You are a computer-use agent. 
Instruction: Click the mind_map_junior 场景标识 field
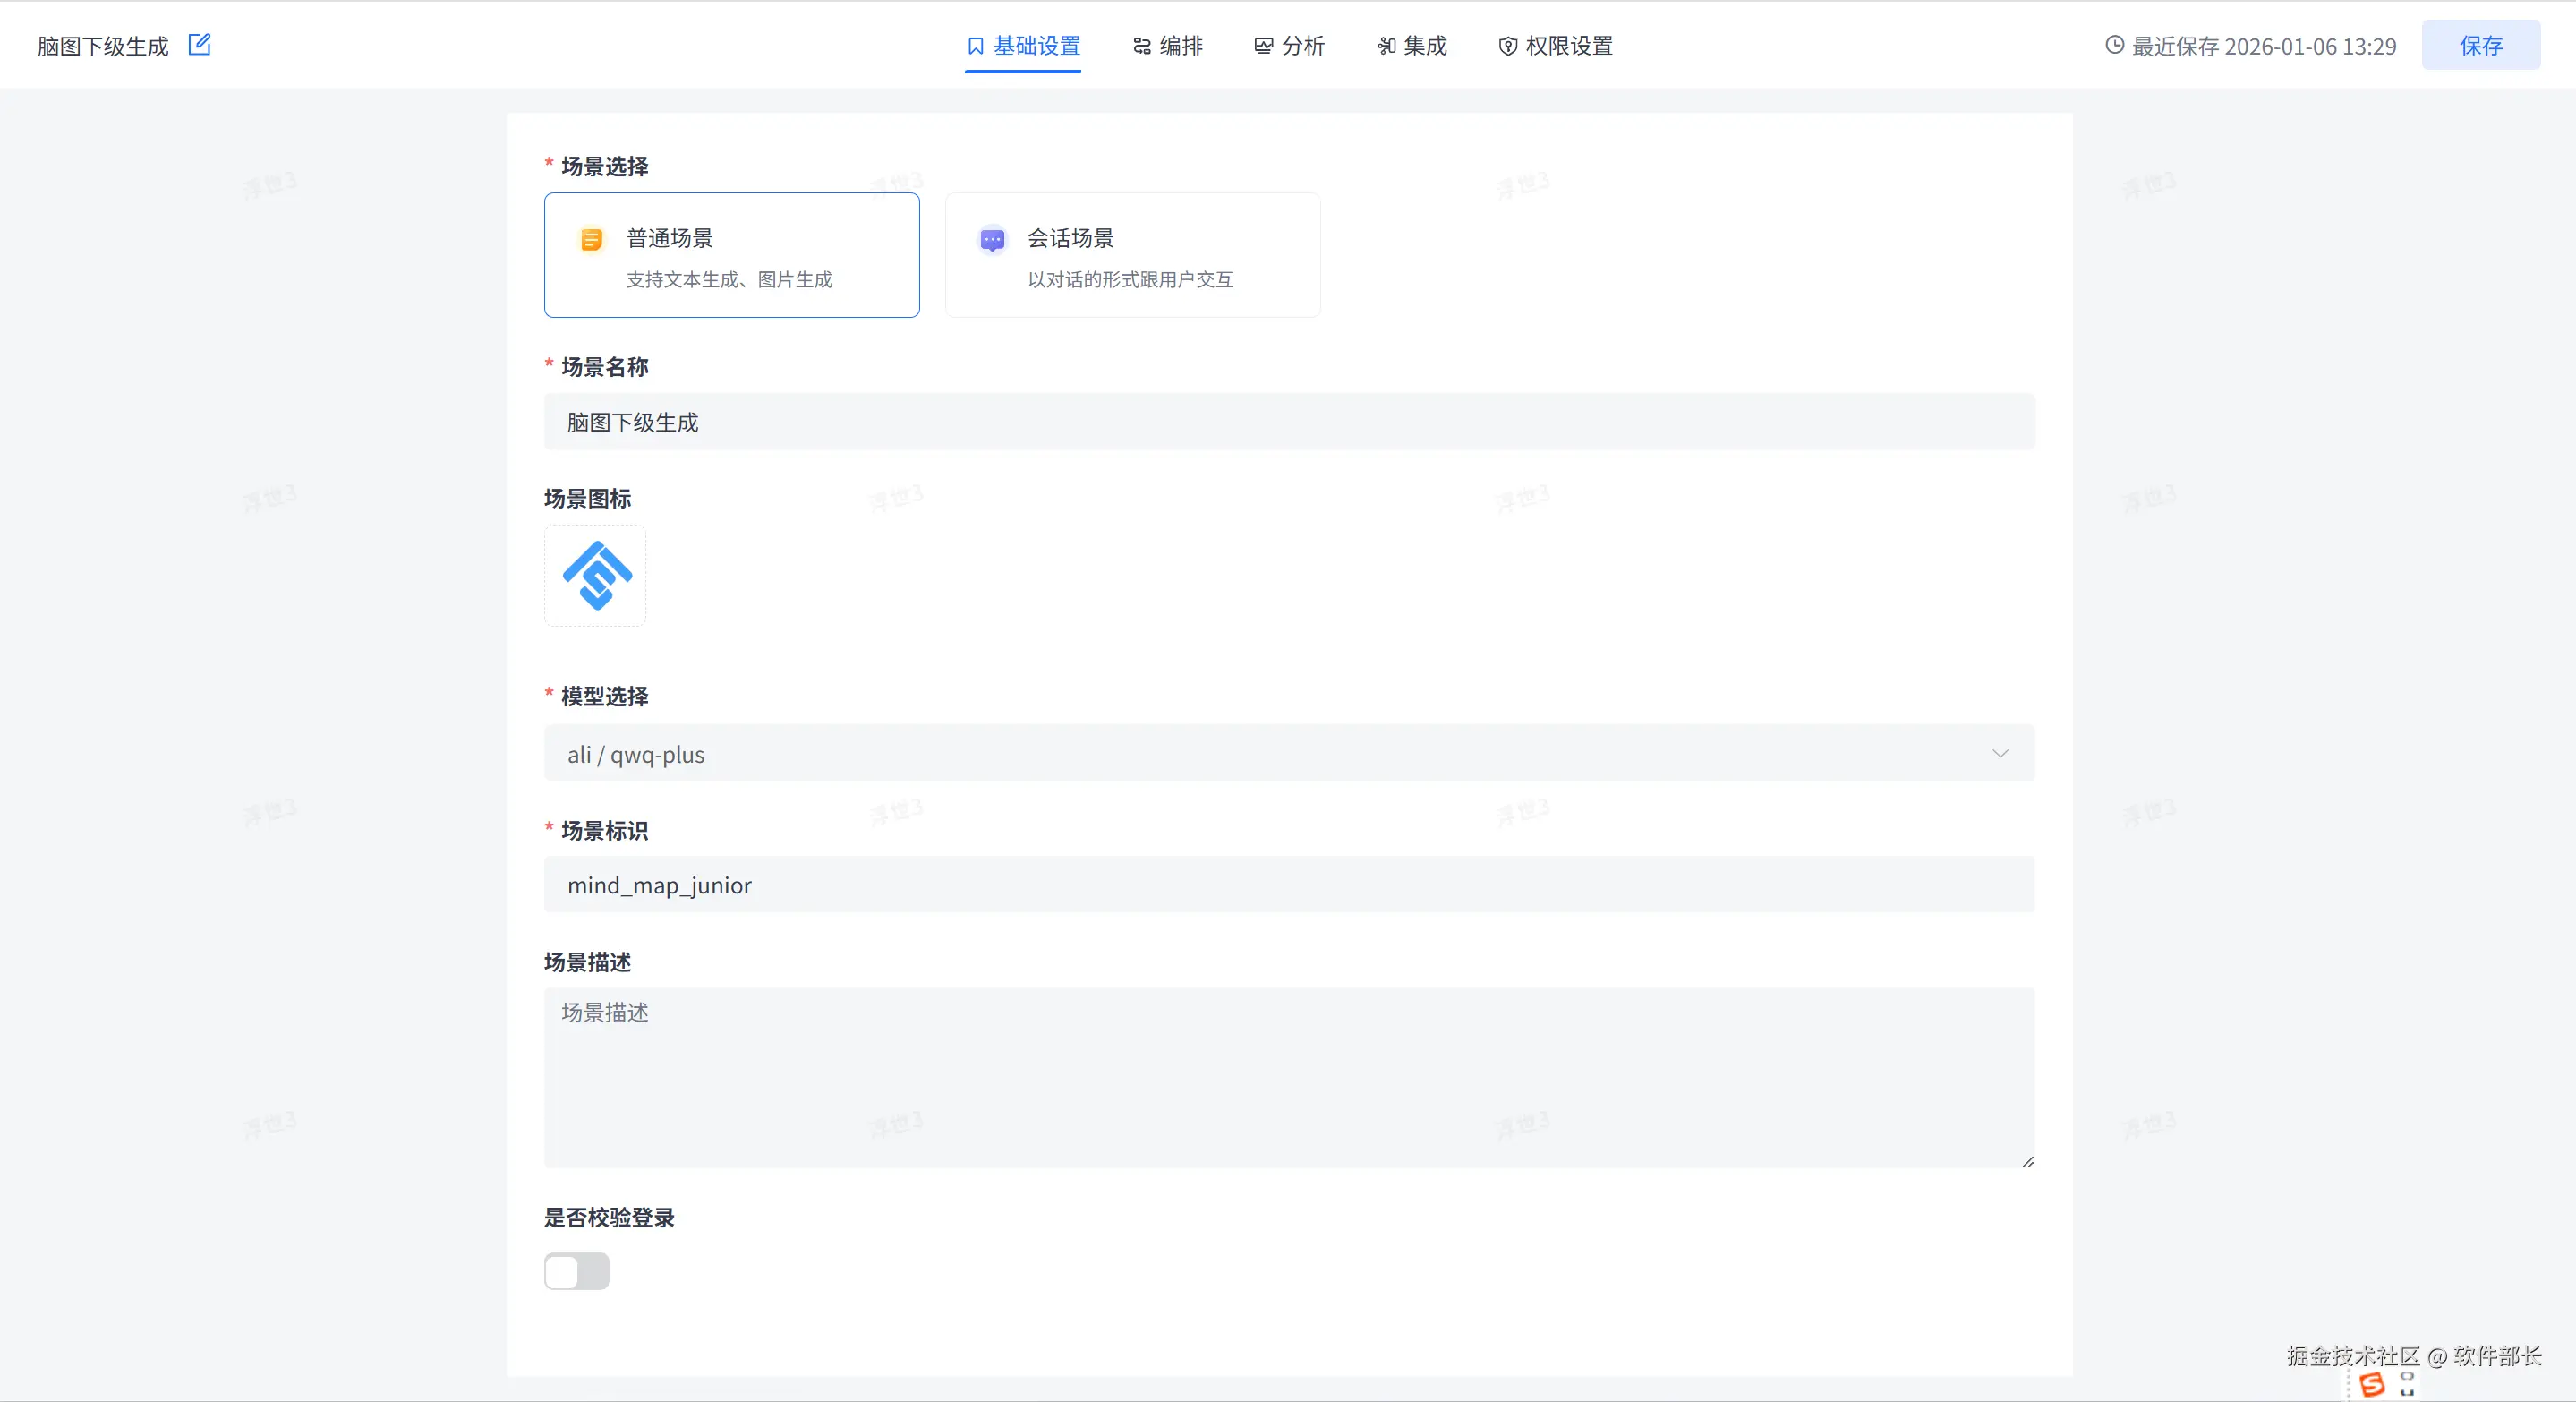(x=1289, y=885)
